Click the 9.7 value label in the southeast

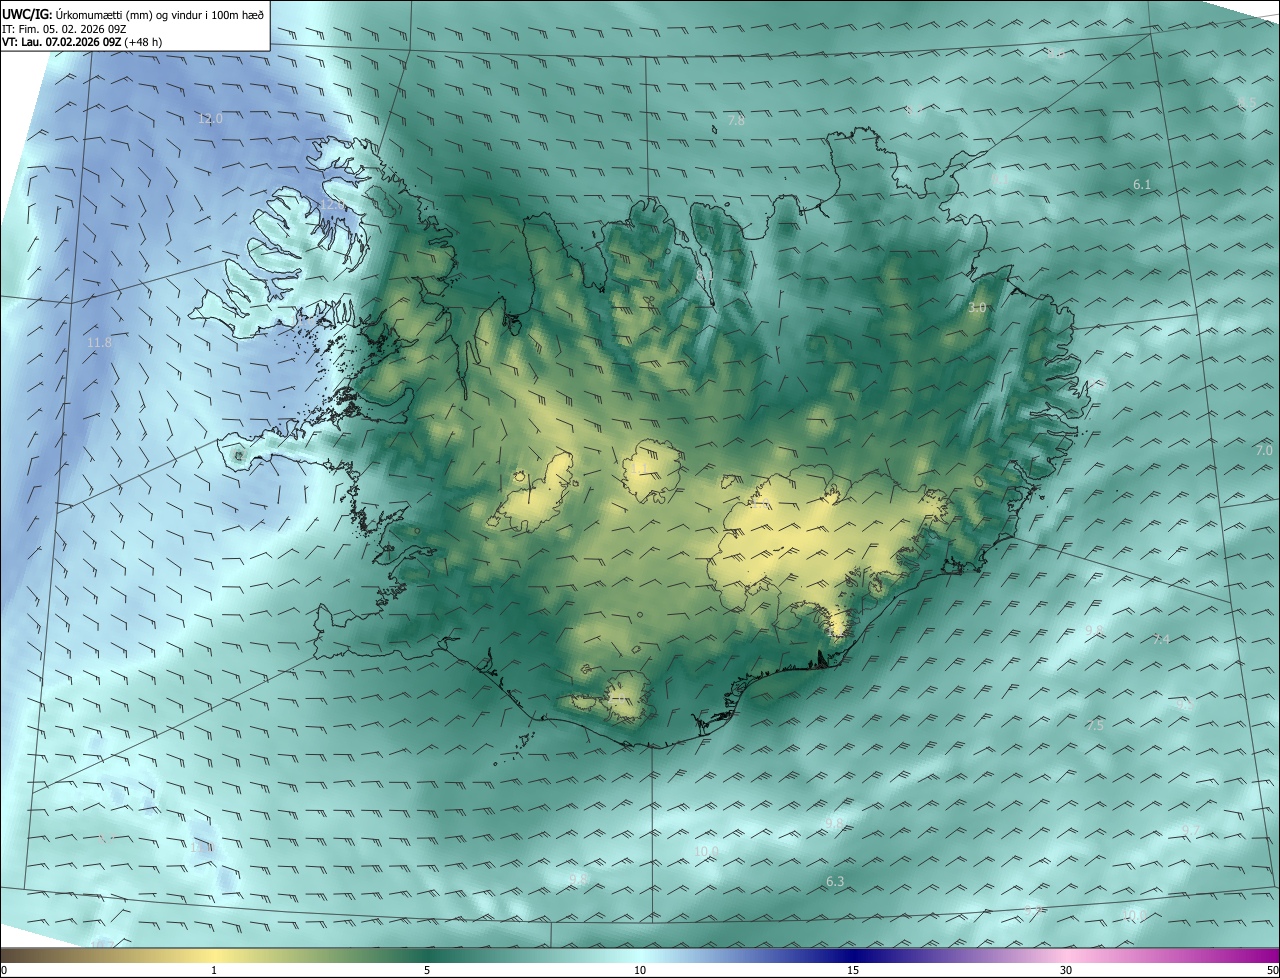(x=1190, y=831)
